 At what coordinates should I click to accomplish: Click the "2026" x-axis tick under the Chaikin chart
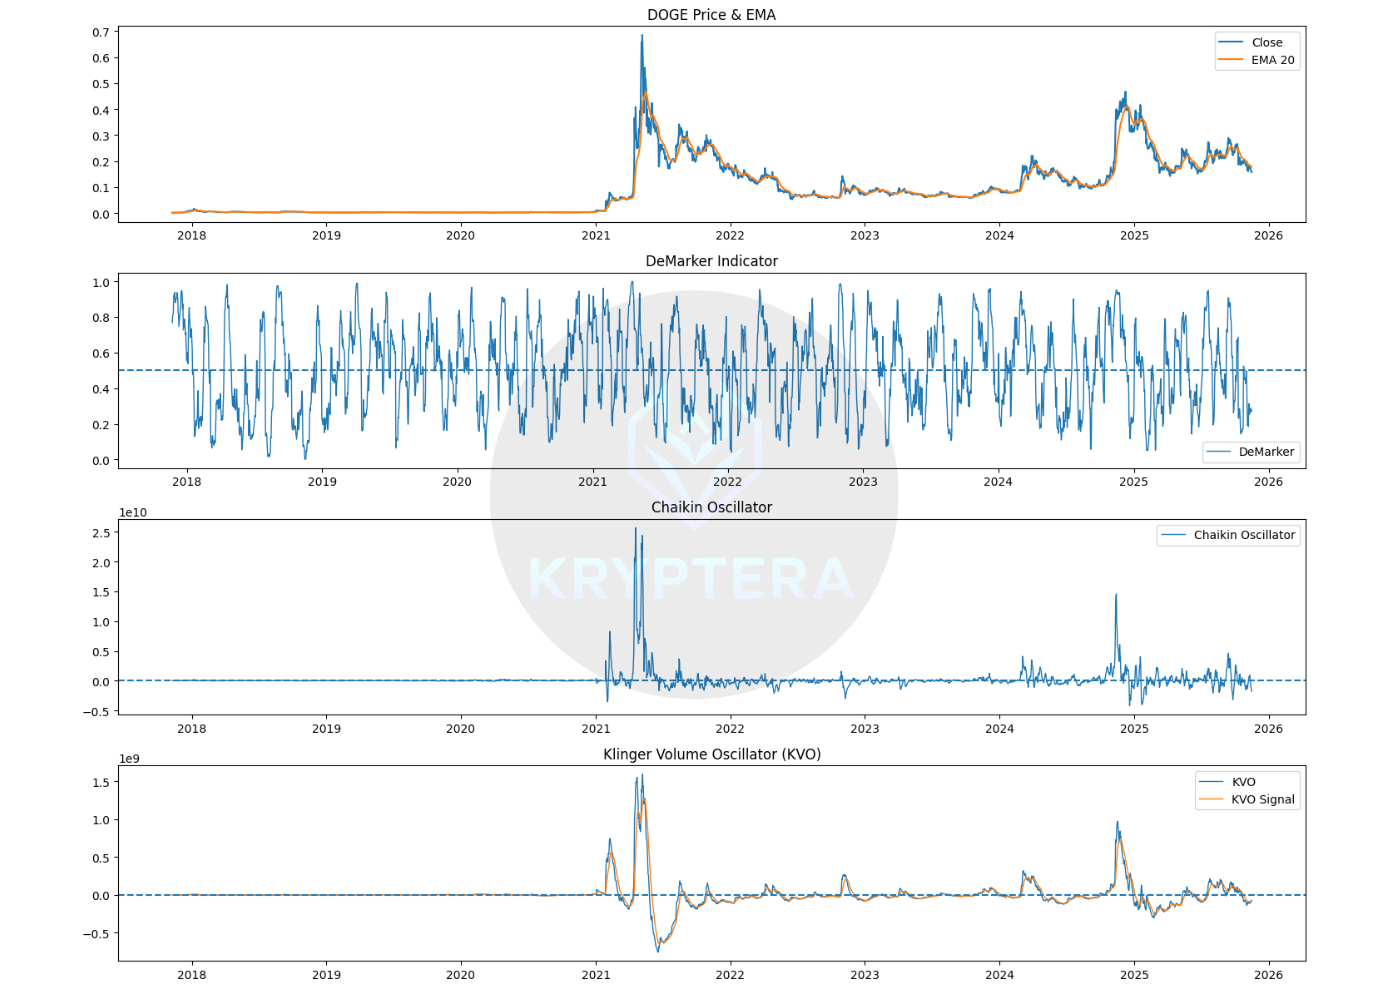coord(1268,729)
